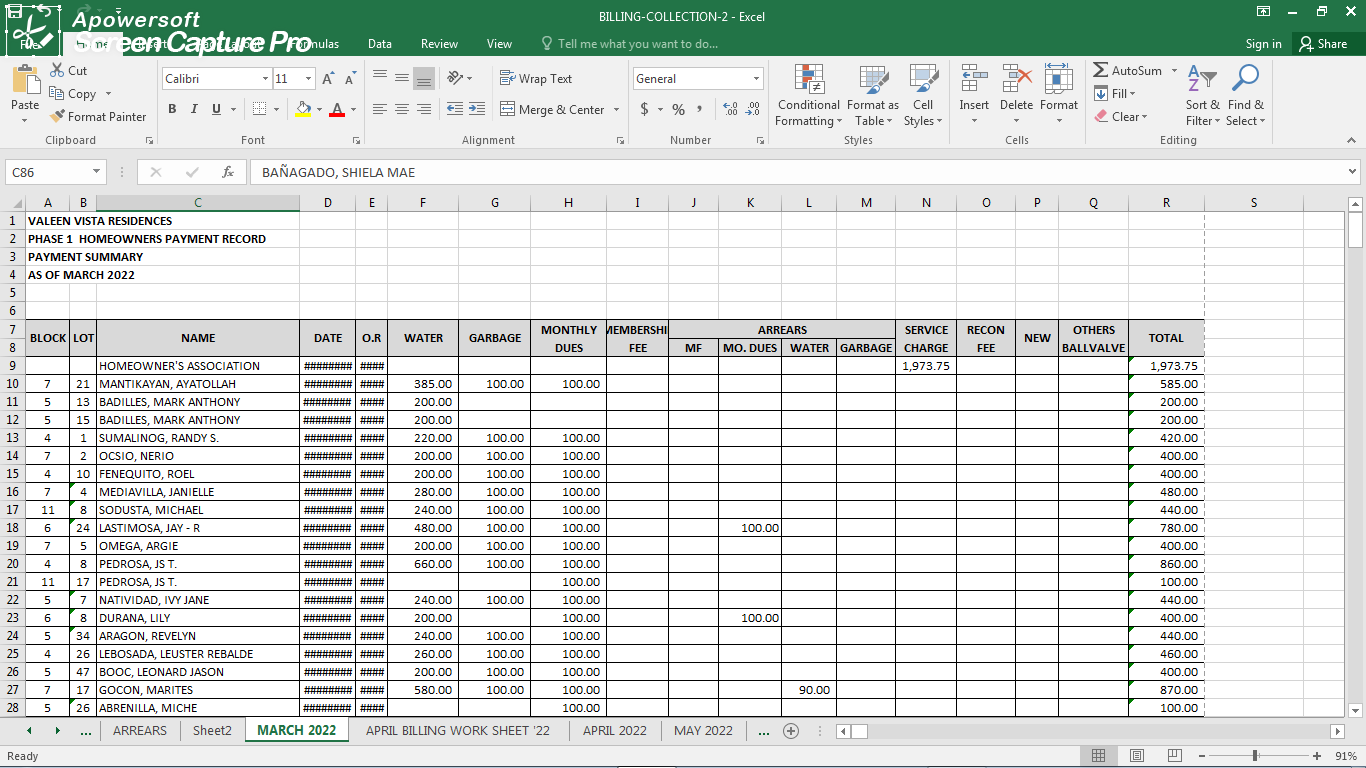Open the Format cells menu

pyautogui.click(x=1059, y=96)
